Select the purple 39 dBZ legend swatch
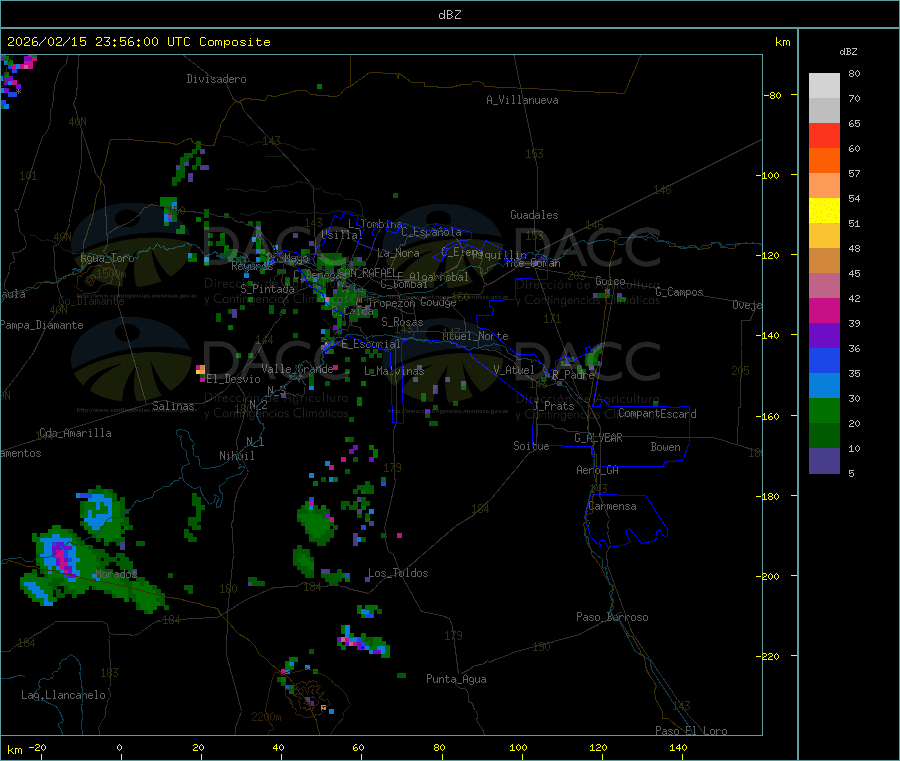Screen dimensions: 900x761 pos(824,336)
